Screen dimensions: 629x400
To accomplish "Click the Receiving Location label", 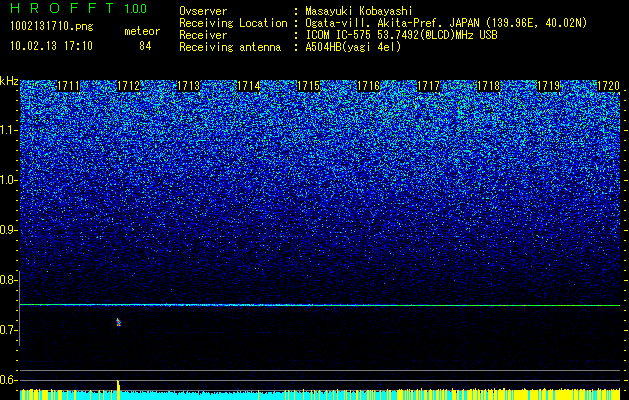I will 233,23.
